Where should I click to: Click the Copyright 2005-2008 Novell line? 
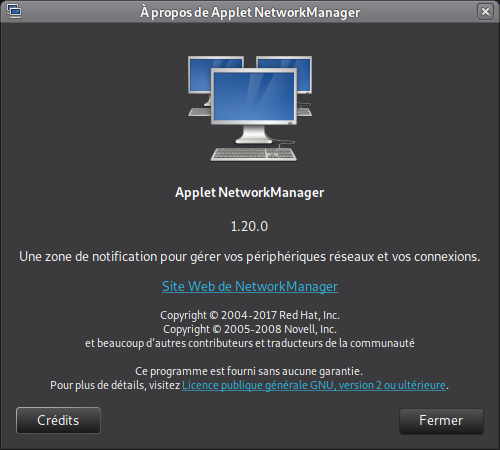click(250, 329)
